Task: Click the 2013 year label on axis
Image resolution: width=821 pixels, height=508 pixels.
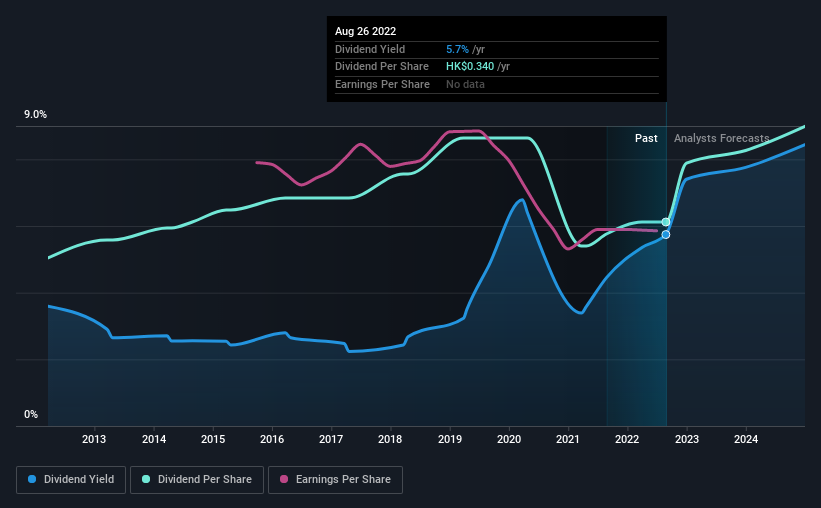Action: 94,439
